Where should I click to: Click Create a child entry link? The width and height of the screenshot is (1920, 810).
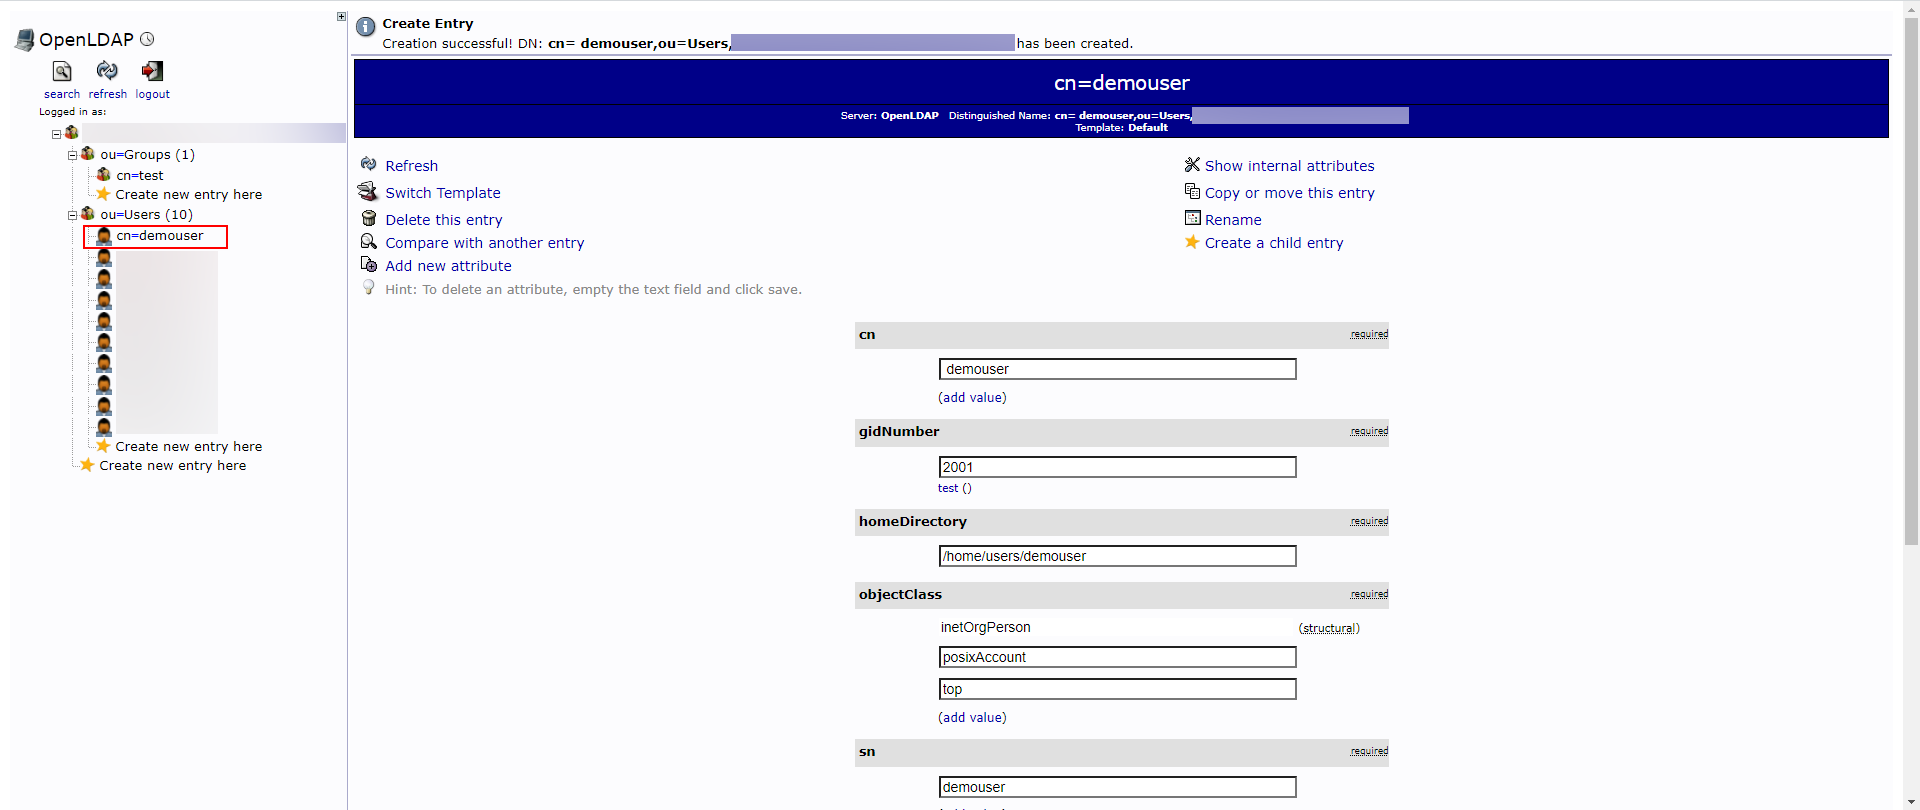pyautogui.click(x=1273, y=243)
